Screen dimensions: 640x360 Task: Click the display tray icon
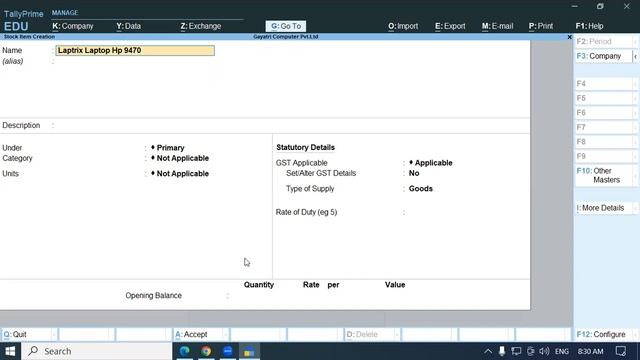coord(516,351)
